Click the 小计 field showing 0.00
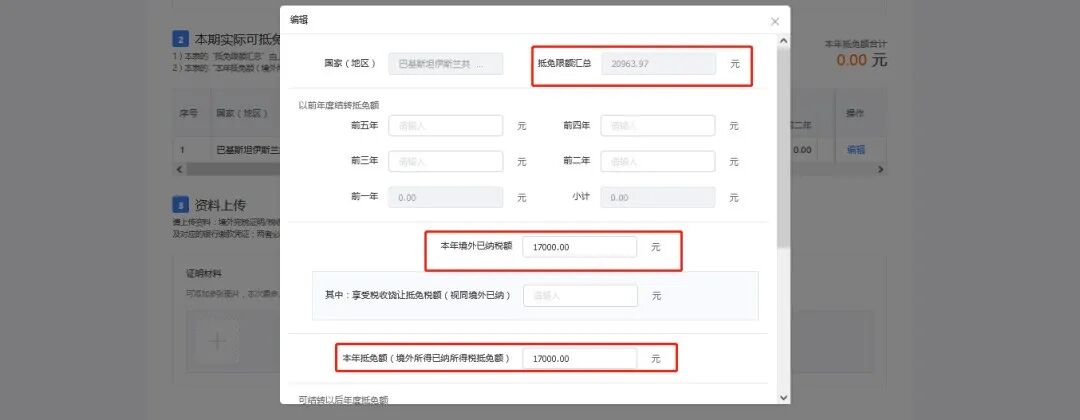This screenshot has height=420, width=1080. click(658, 197)
